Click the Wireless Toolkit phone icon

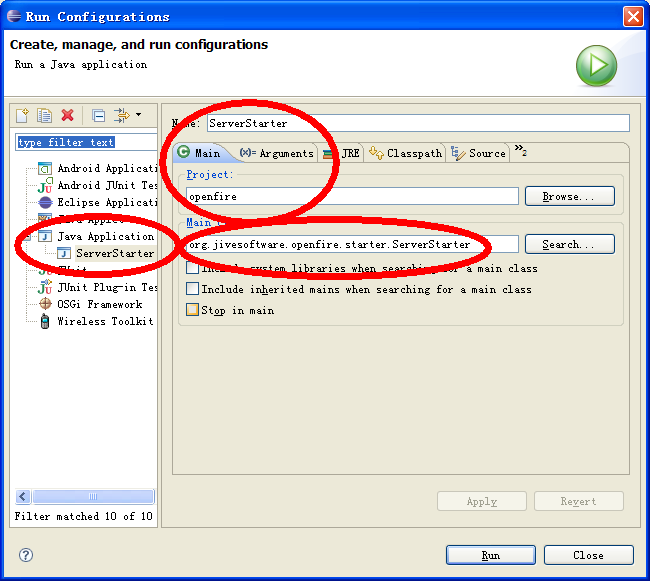(45, 321)
